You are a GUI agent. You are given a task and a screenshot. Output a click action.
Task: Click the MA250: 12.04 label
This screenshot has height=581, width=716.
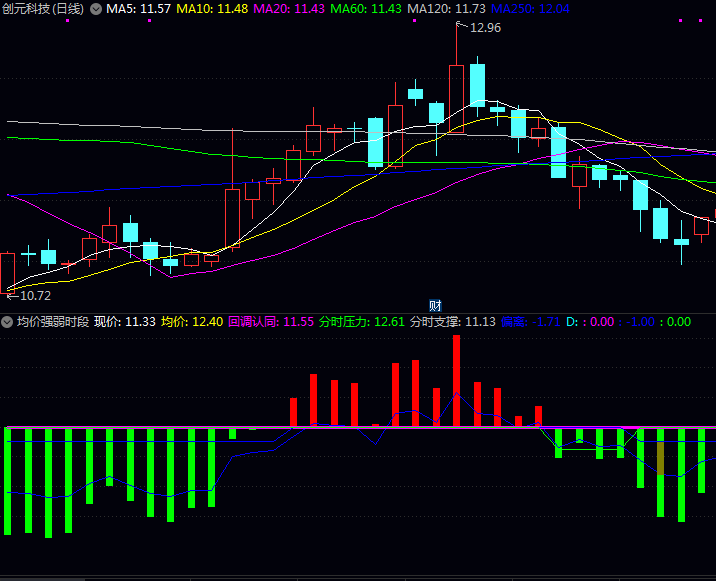coord(530,9)
